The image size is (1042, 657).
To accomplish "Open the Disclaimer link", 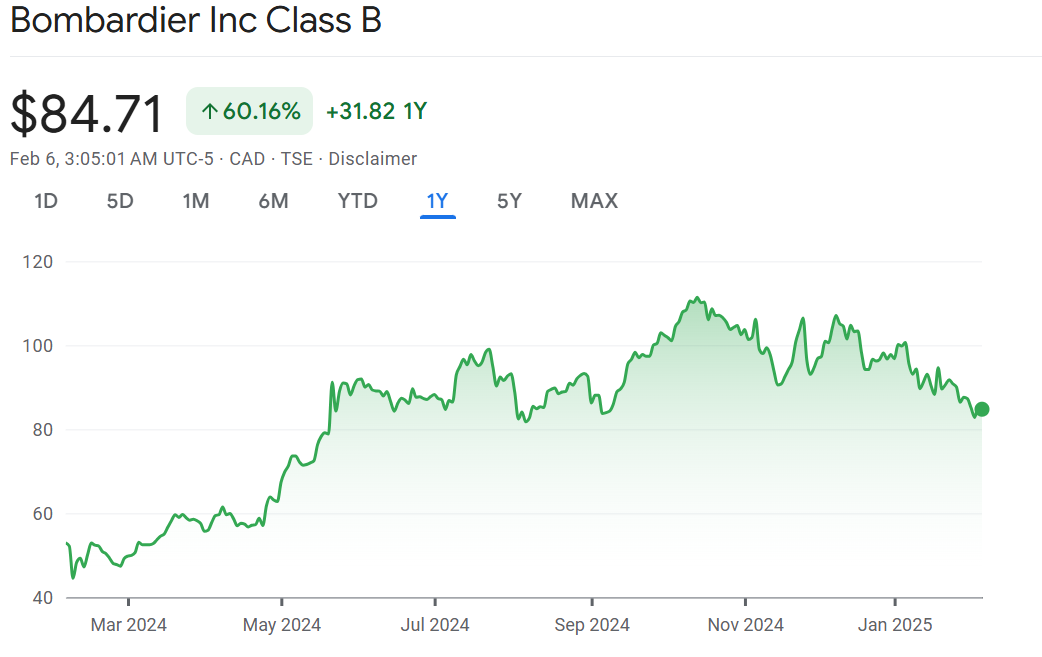I will tap(373, 159).
